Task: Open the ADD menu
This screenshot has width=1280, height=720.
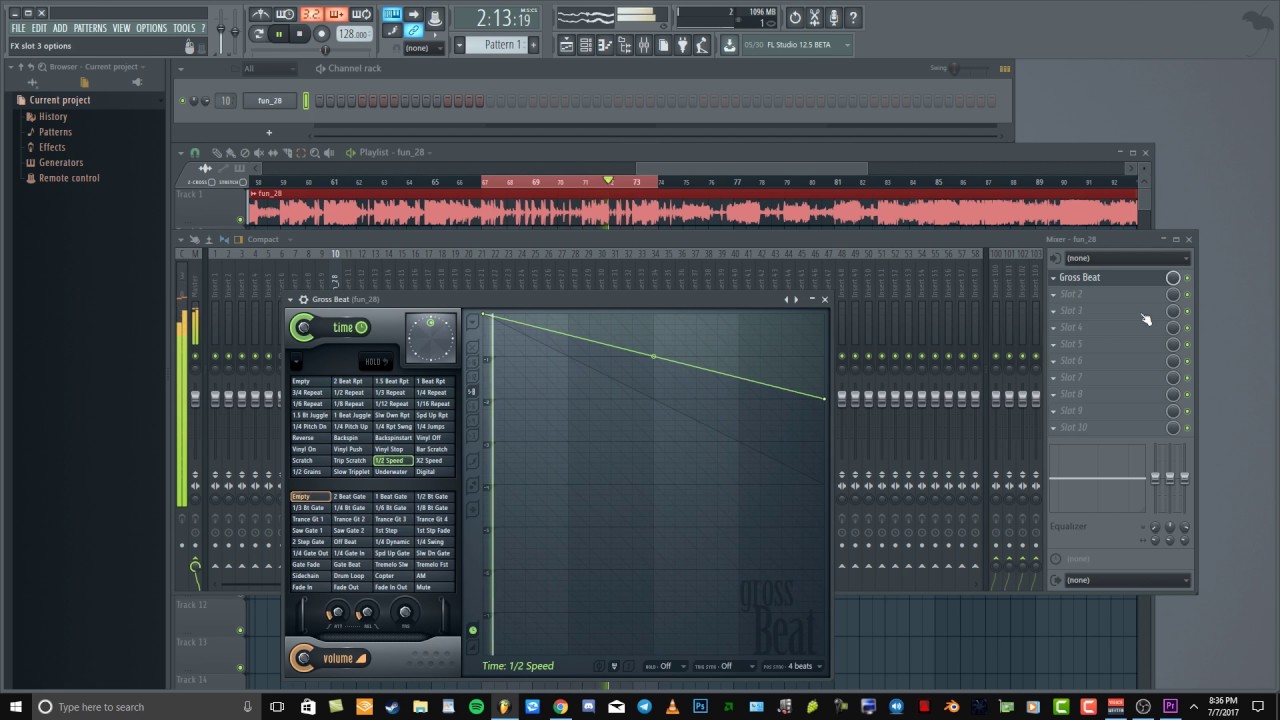Action: point(60,28)
